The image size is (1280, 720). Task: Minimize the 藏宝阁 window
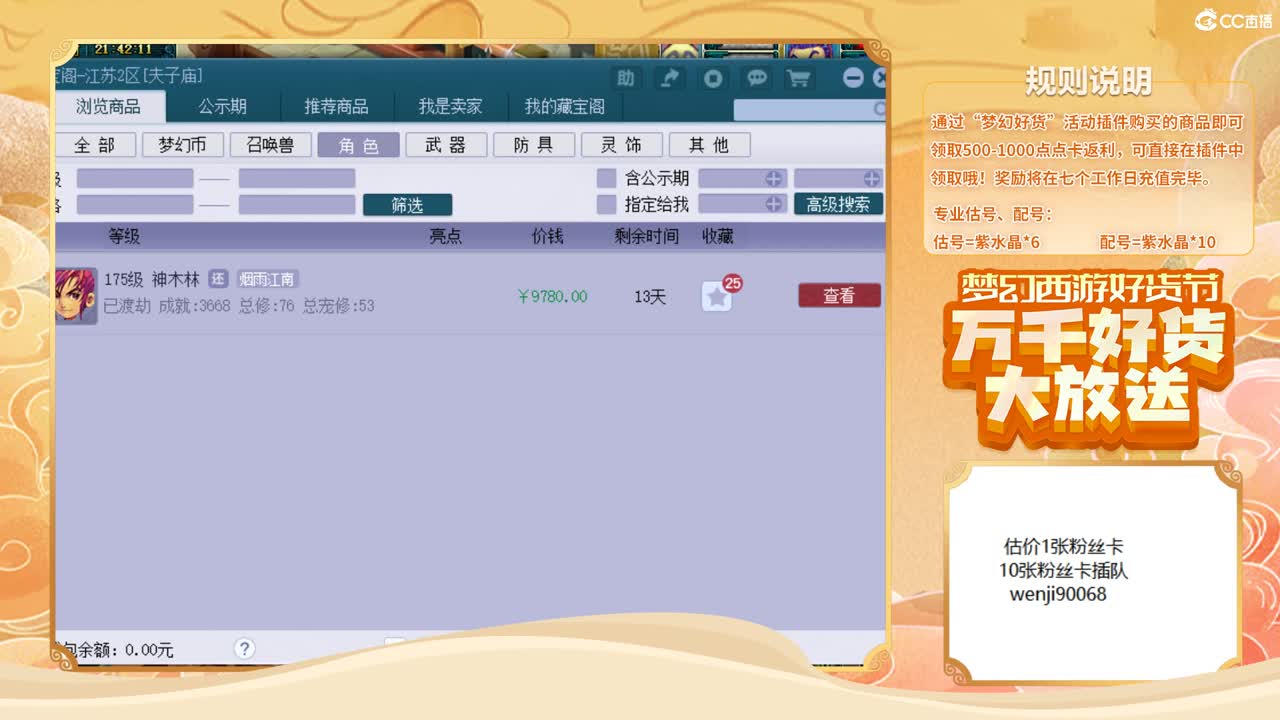[853, 78]
